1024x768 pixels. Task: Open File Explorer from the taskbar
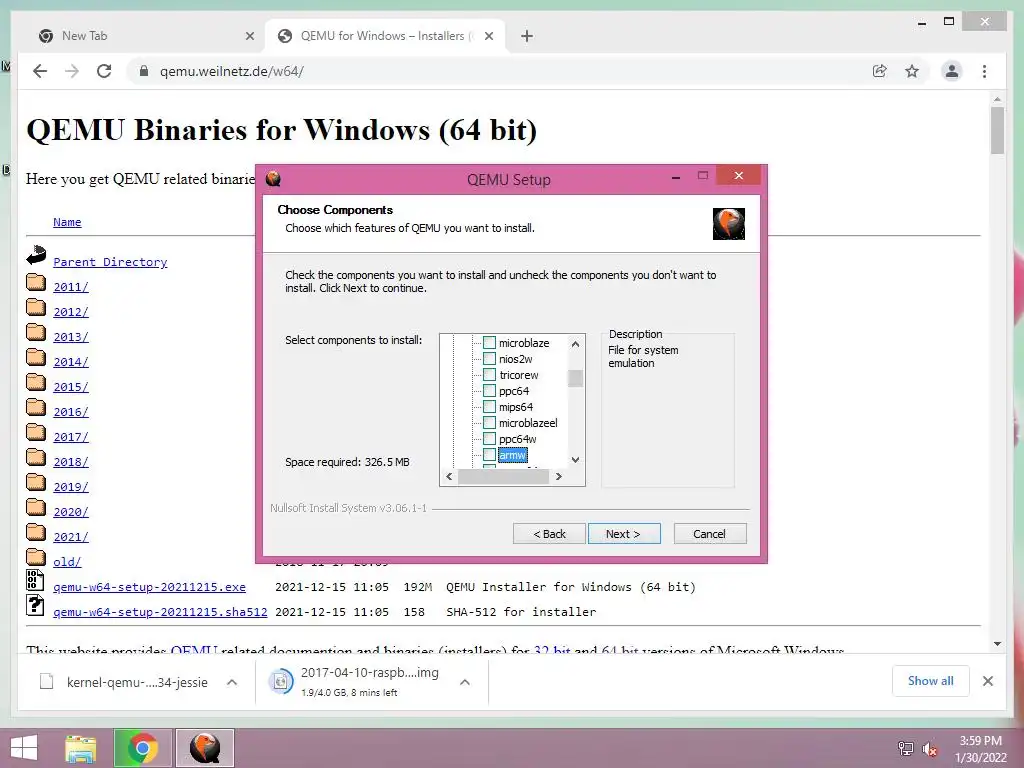[x=81, y=748]
